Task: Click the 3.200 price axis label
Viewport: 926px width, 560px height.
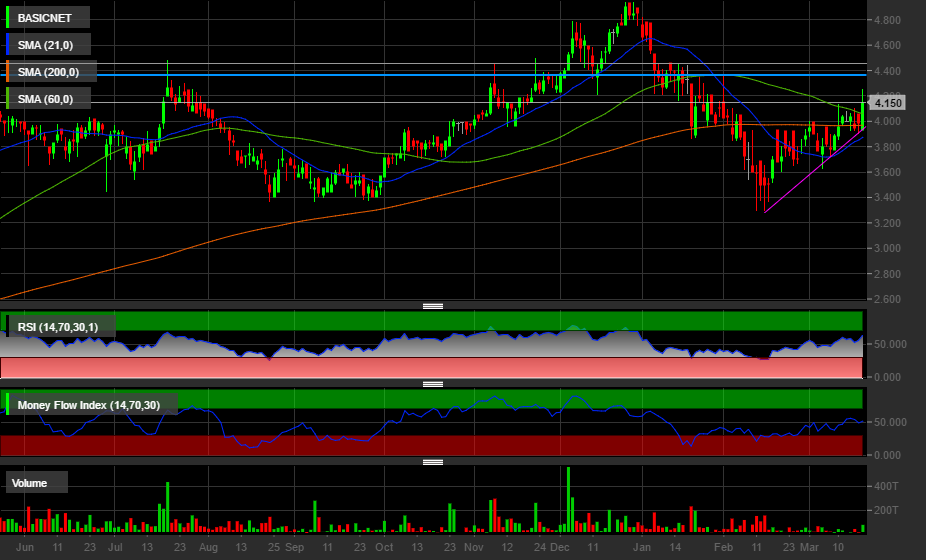Action: 888,223
